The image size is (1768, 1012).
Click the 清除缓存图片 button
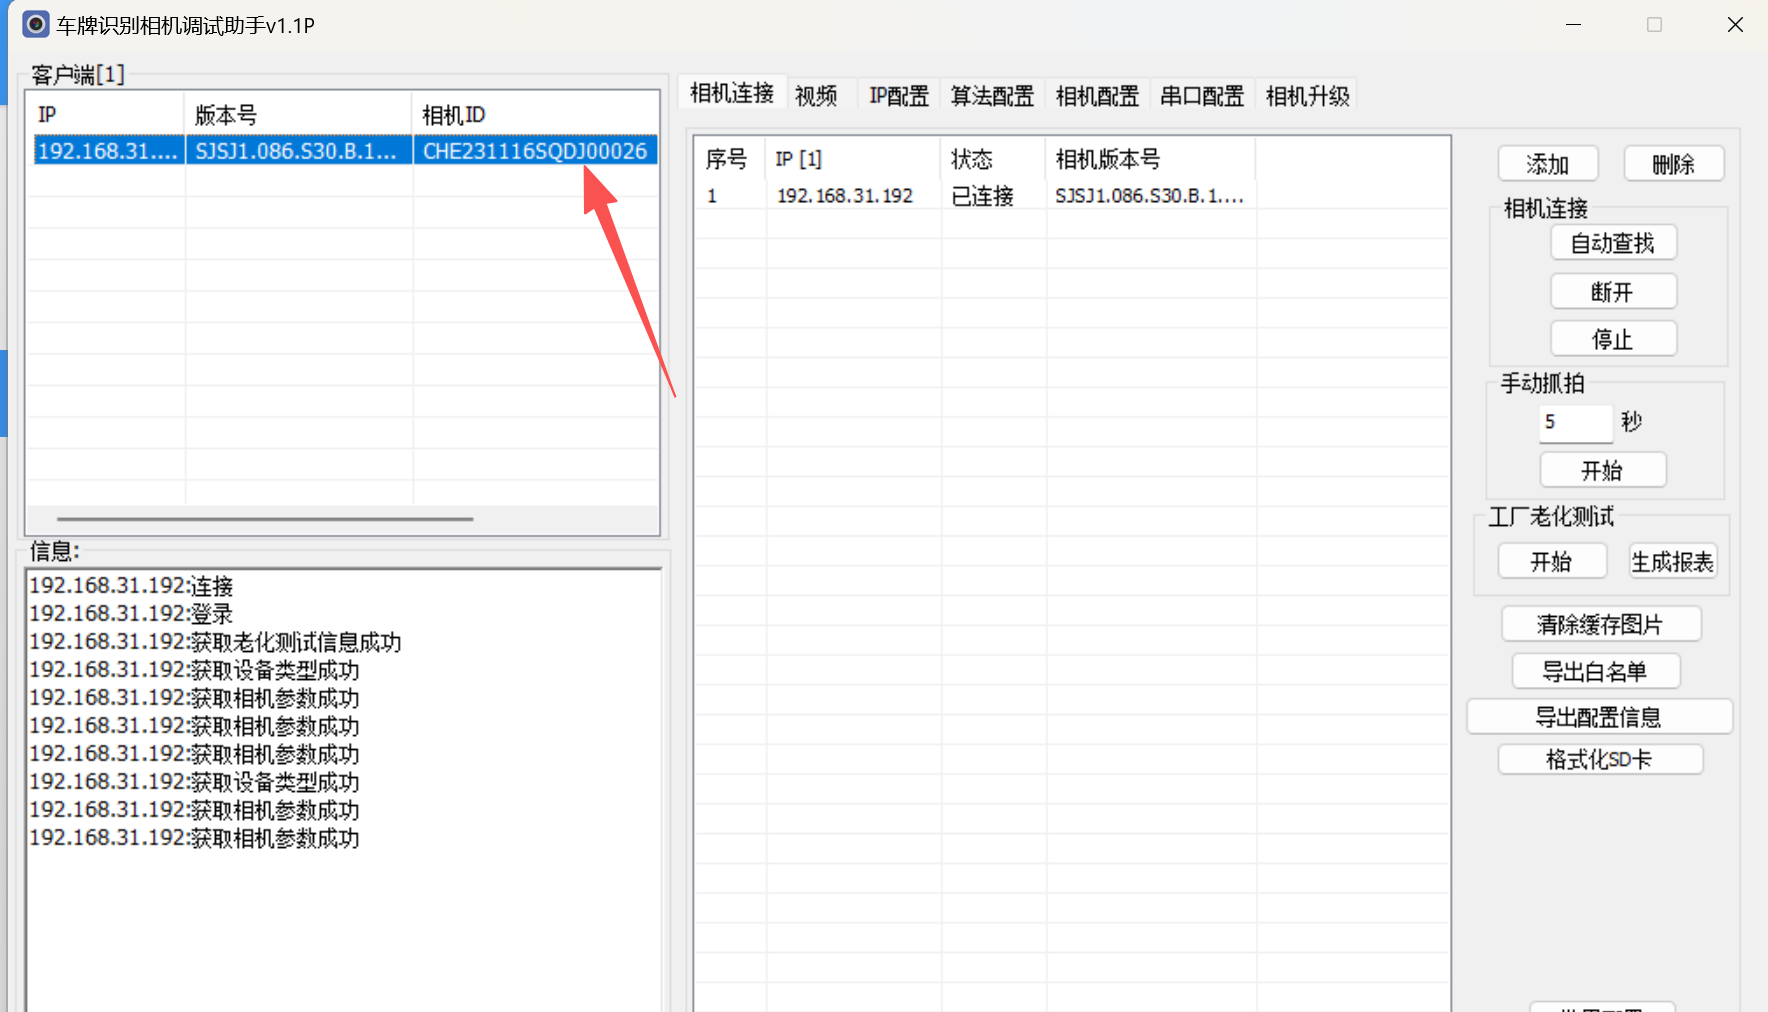pos(1600,624)
